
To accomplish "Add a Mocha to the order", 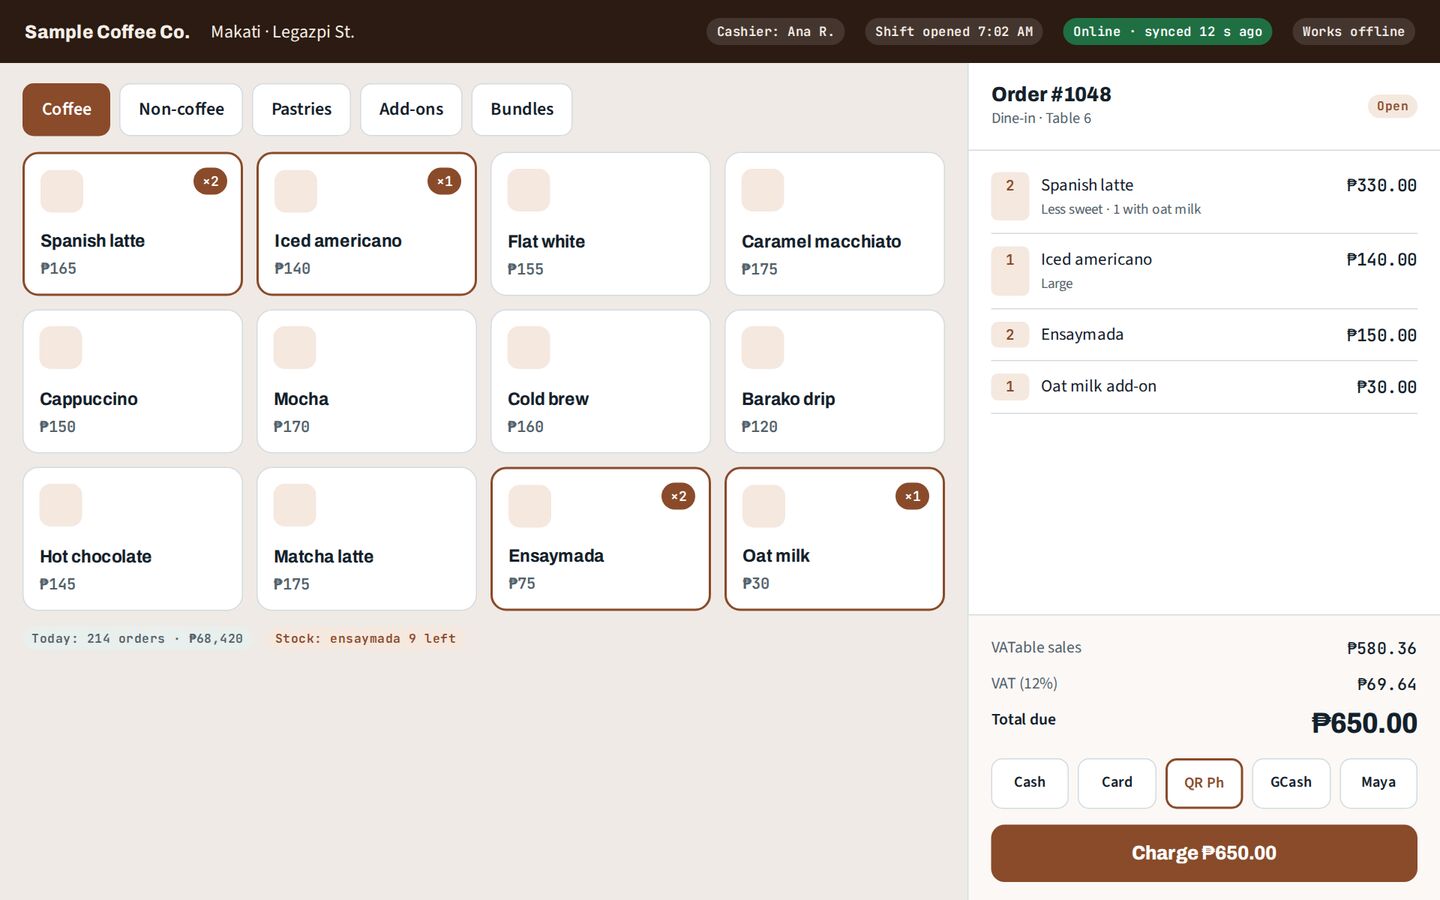I will [x=367, y=381].
